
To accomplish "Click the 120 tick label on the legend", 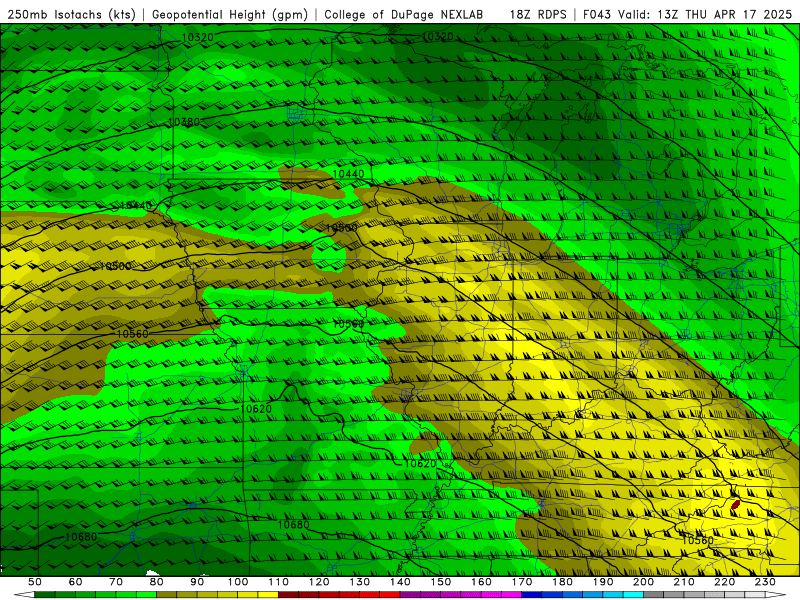I will click(319, 582).
